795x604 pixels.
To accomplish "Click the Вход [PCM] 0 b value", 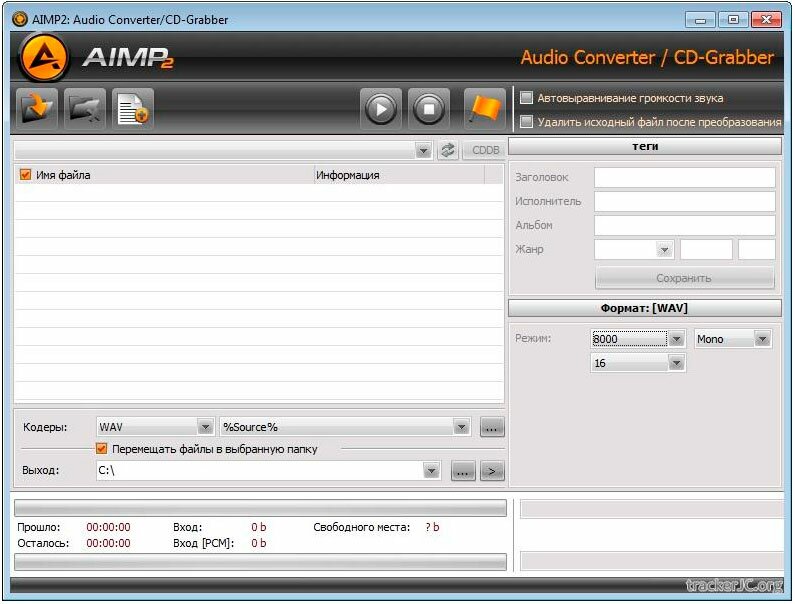I will (259, 543).
